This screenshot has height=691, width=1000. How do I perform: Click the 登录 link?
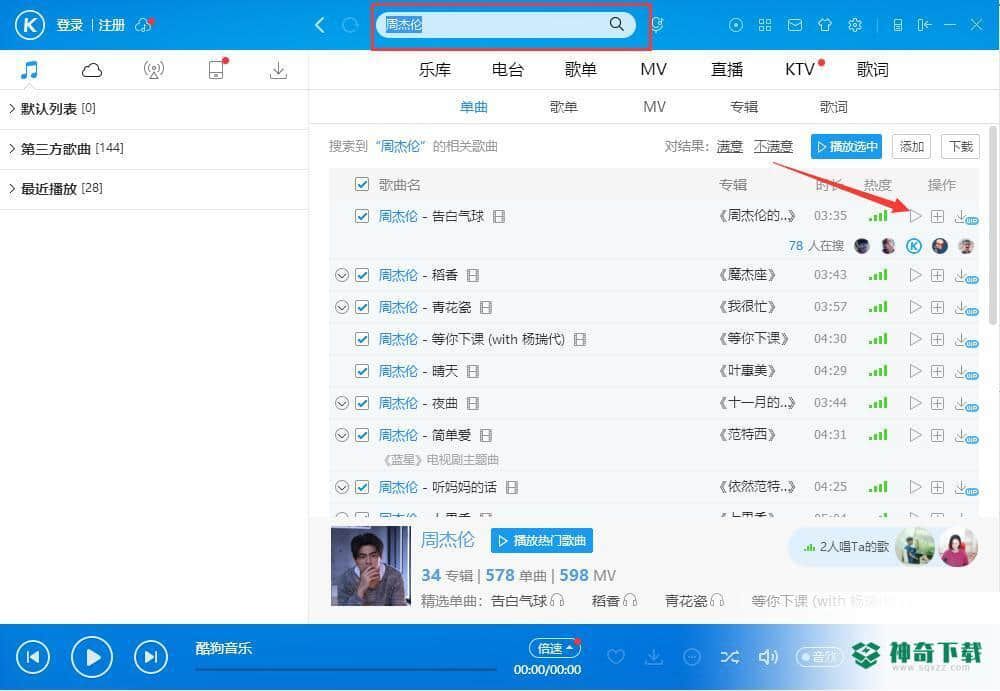70,25
